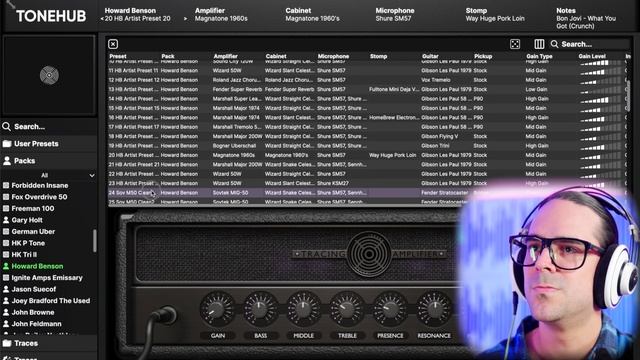Screen dimensions: 640x360
Task: Sort by the Preset column header
Action: 118,56
